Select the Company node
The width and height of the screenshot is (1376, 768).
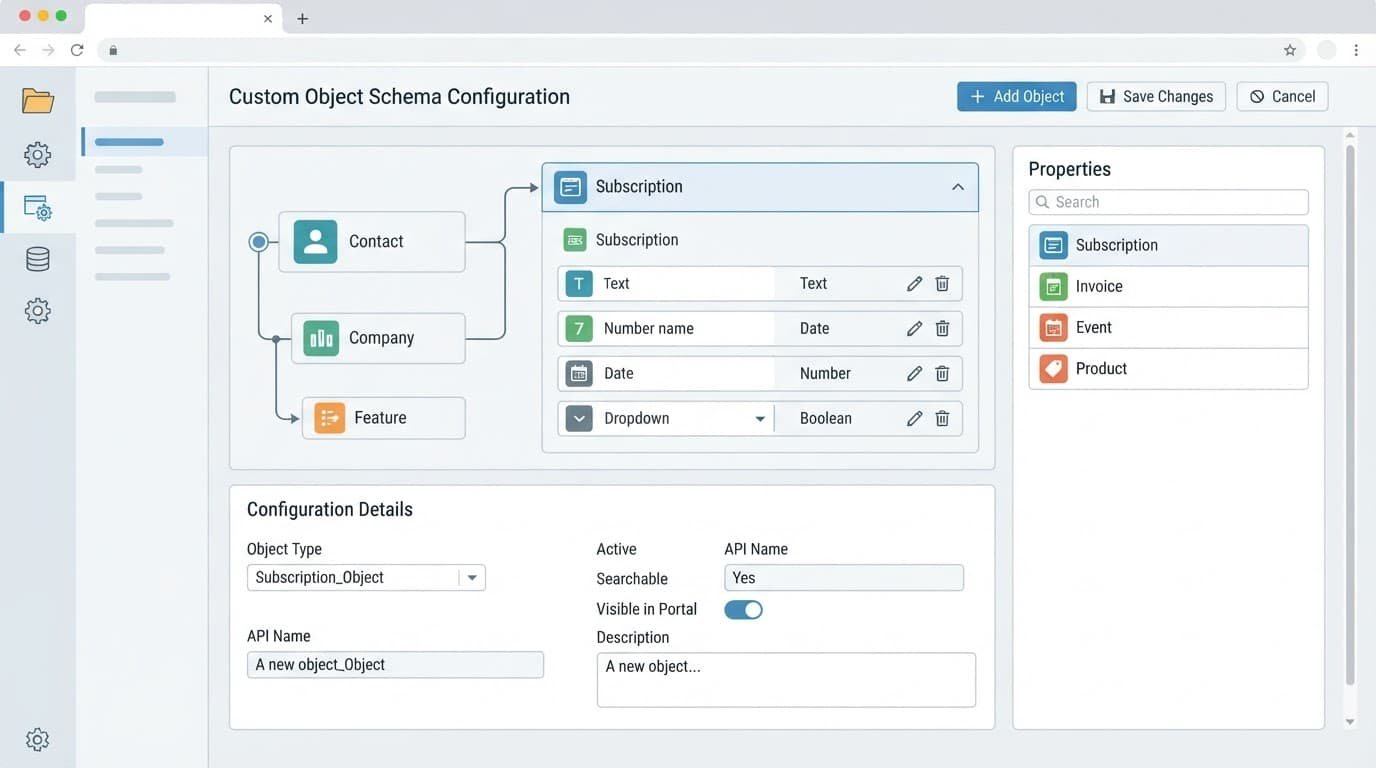pos(378,338)
